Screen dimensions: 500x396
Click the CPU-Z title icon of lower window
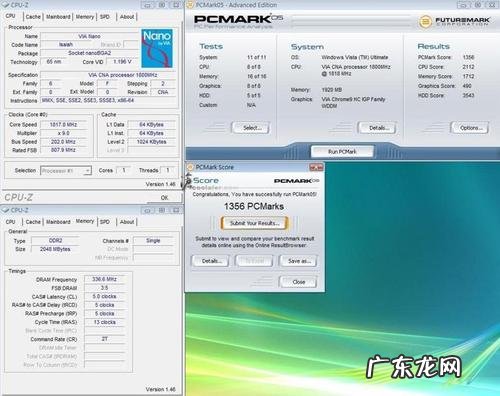pyautogui.click(x=6, y=210)
